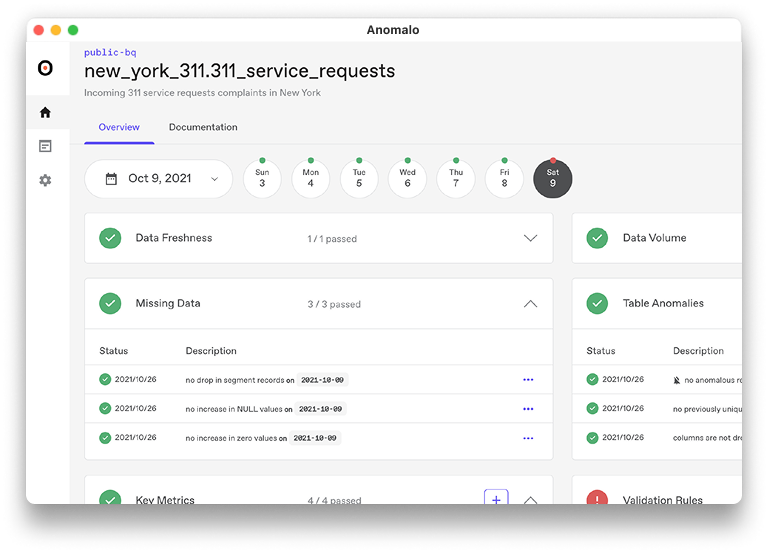The height and width of the screenshot is (552, 768).
Task: Open the Oct 9, 2021 date dropdown
Action: pyautogui.click(x=159, y=179)
